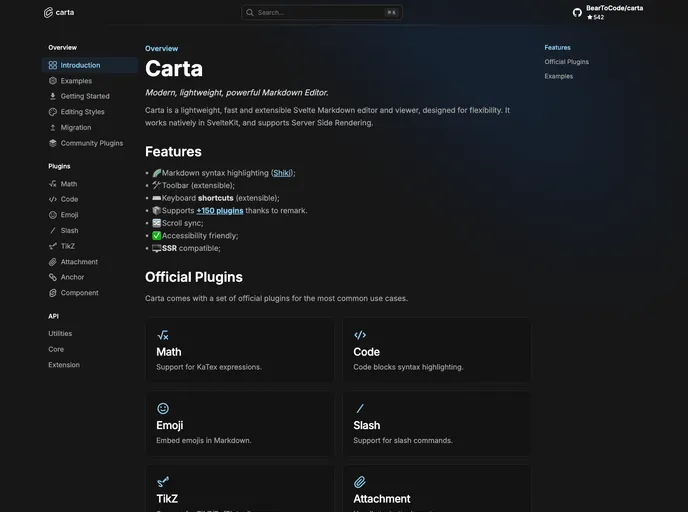Image resolution: width=688 pixels, height=512 pixels.
Task: Click the Component sidebar icon
Action: pos(53,293)
